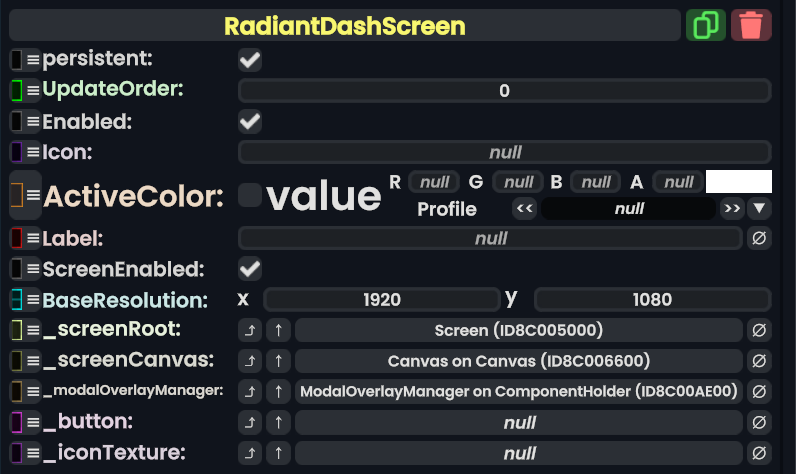796x474 pixels.
Task: Clear the _modalOverlayManager reference
Action: point(759,391)
